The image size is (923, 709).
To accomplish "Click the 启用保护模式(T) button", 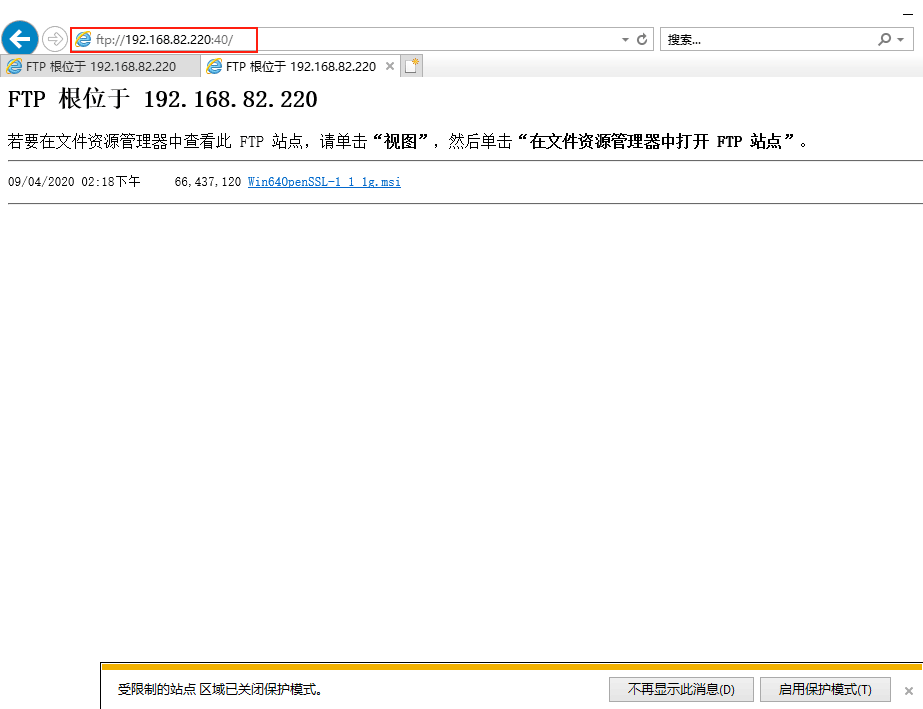I will point(825,689).
